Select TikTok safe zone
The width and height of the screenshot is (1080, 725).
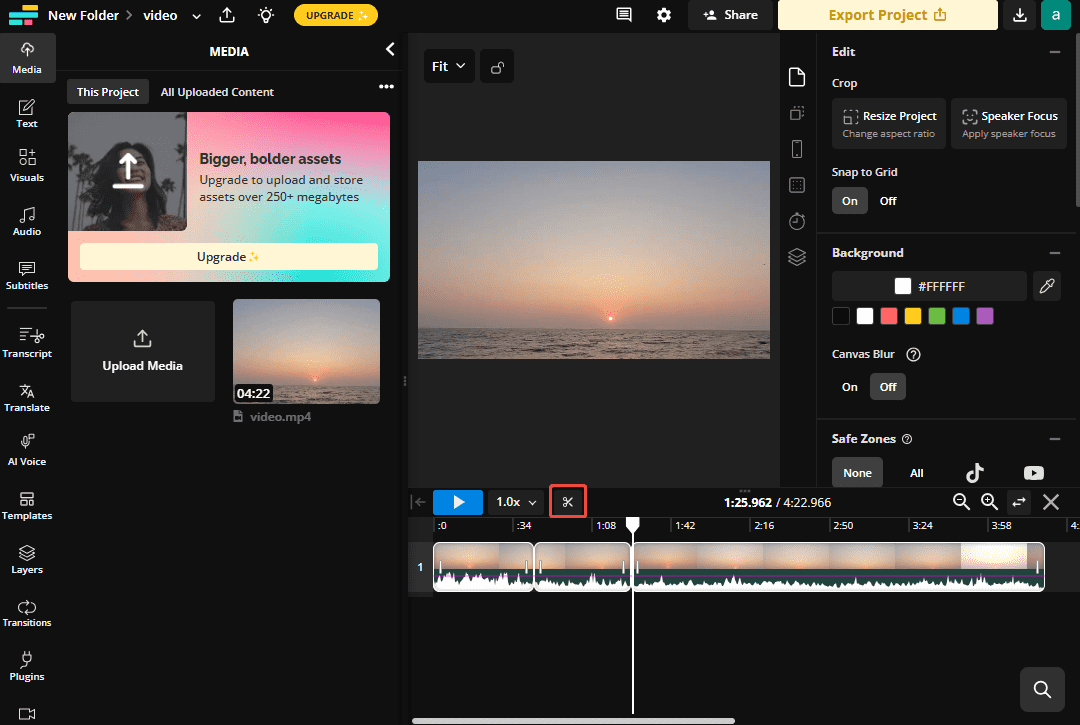click(x=975, y=473)
